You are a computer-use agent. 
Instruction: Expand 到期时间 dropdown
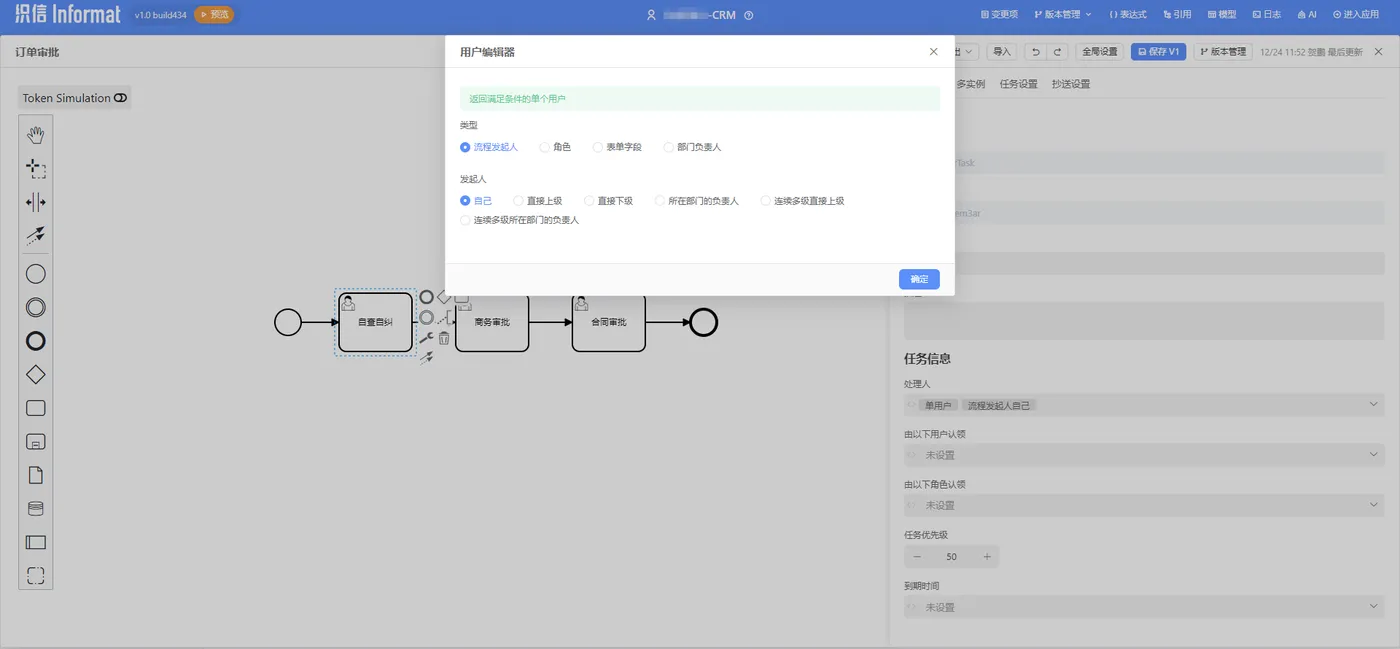click(1143, 607)
